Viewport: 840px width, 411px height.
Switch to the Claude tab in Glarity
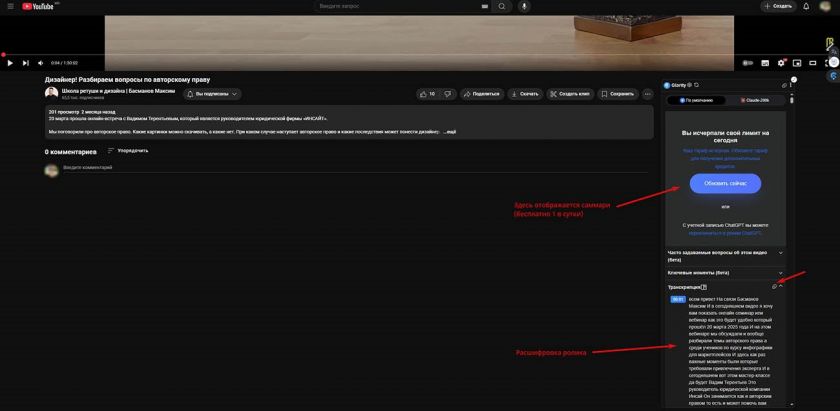(x=755, y=100)
